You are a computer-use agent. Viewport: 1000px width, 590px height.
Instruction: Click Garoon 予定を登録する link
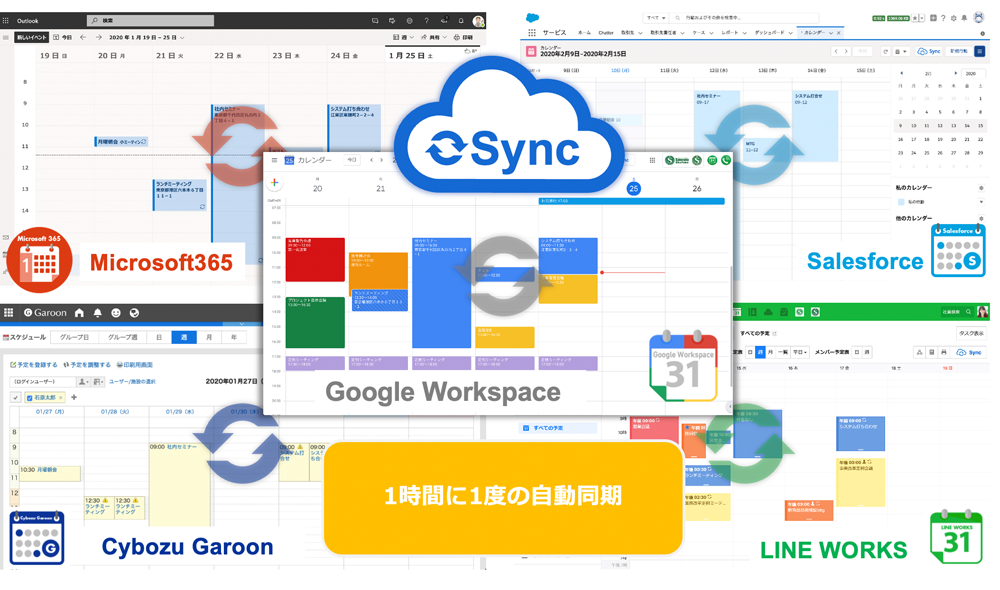point(34,365)
